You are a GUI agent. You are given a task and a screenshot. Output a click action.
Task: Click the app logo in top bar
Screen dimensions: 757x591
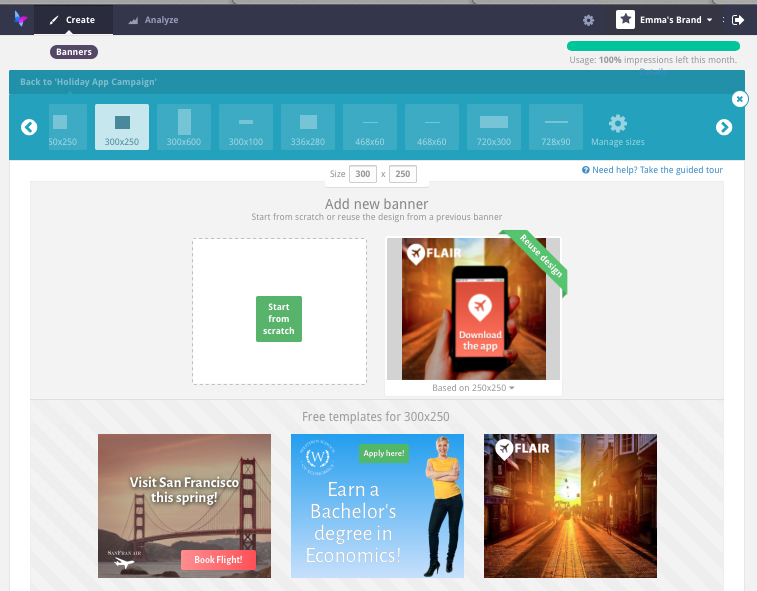19,19
